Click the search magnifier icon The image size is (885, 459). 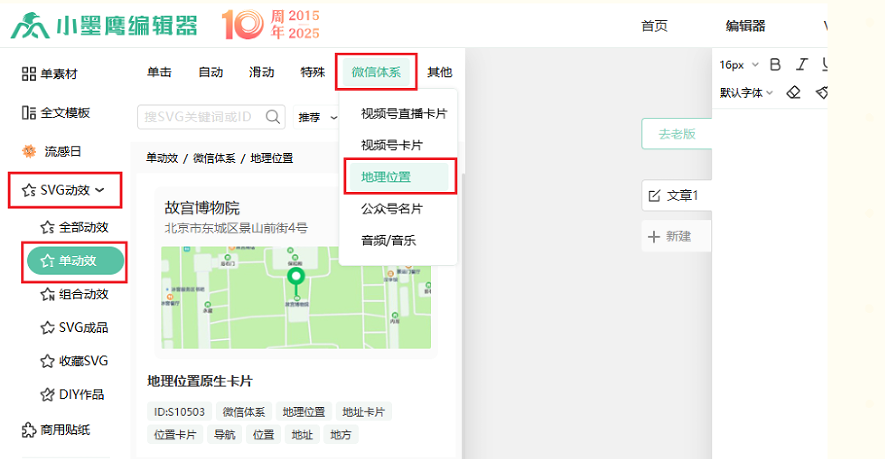[273, 117]
